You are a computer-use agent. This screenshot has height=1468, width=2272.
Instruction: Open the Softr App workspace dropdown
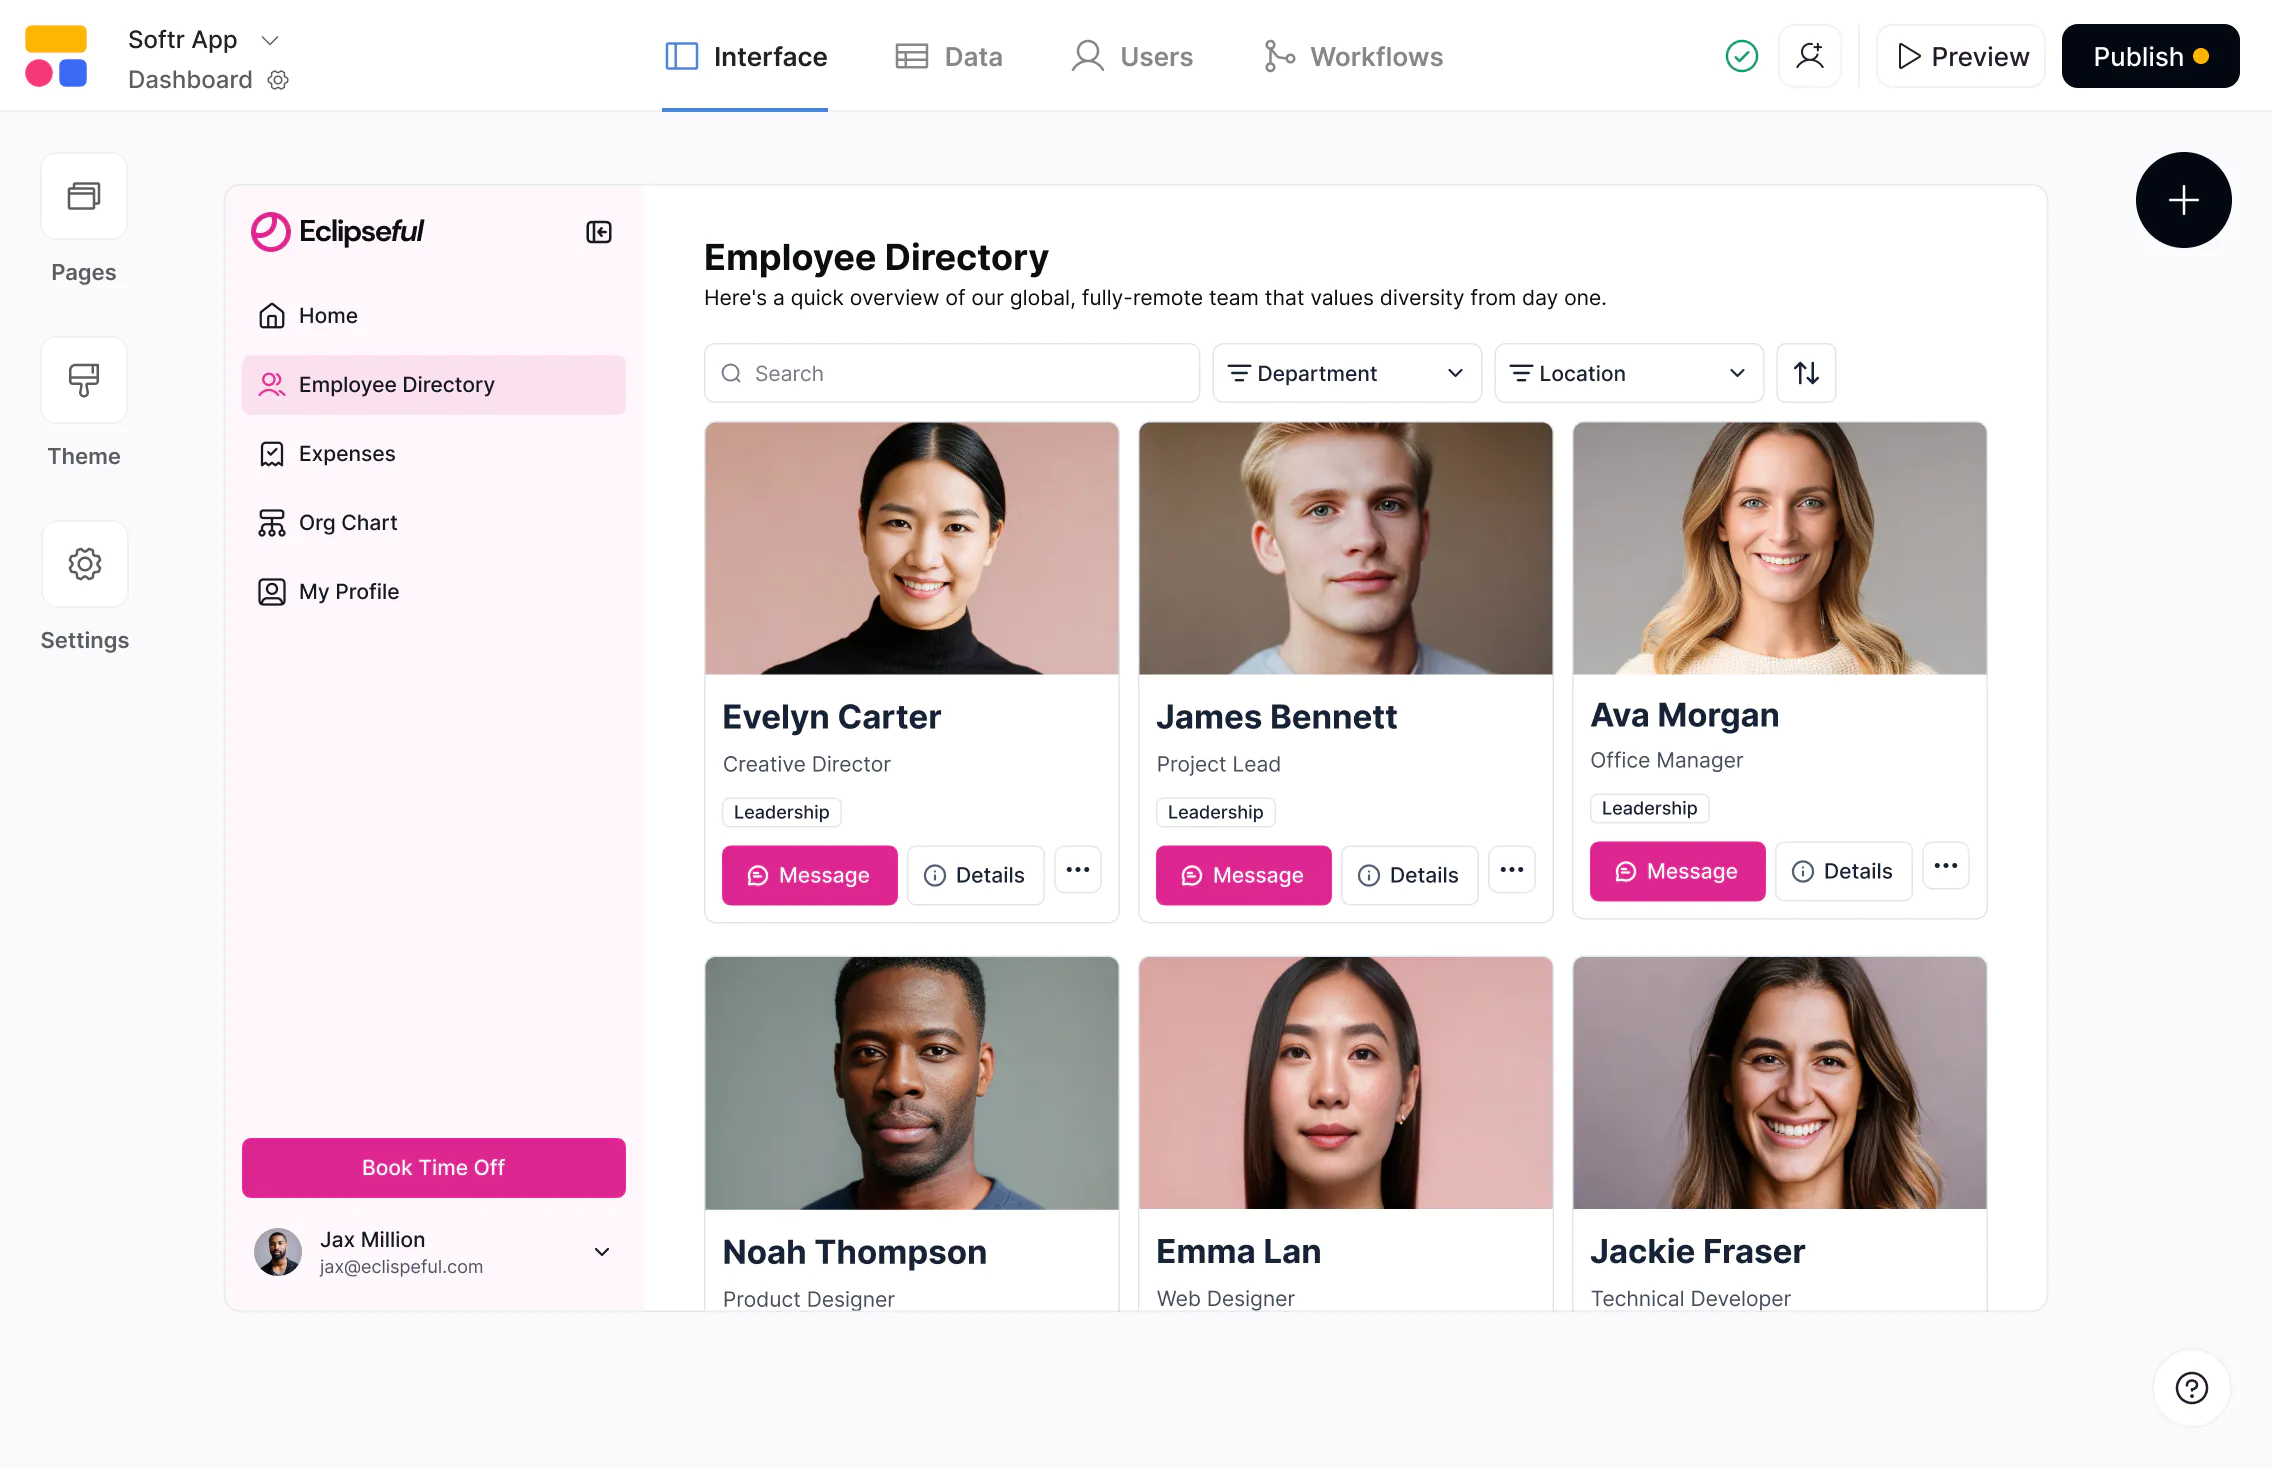269,40
